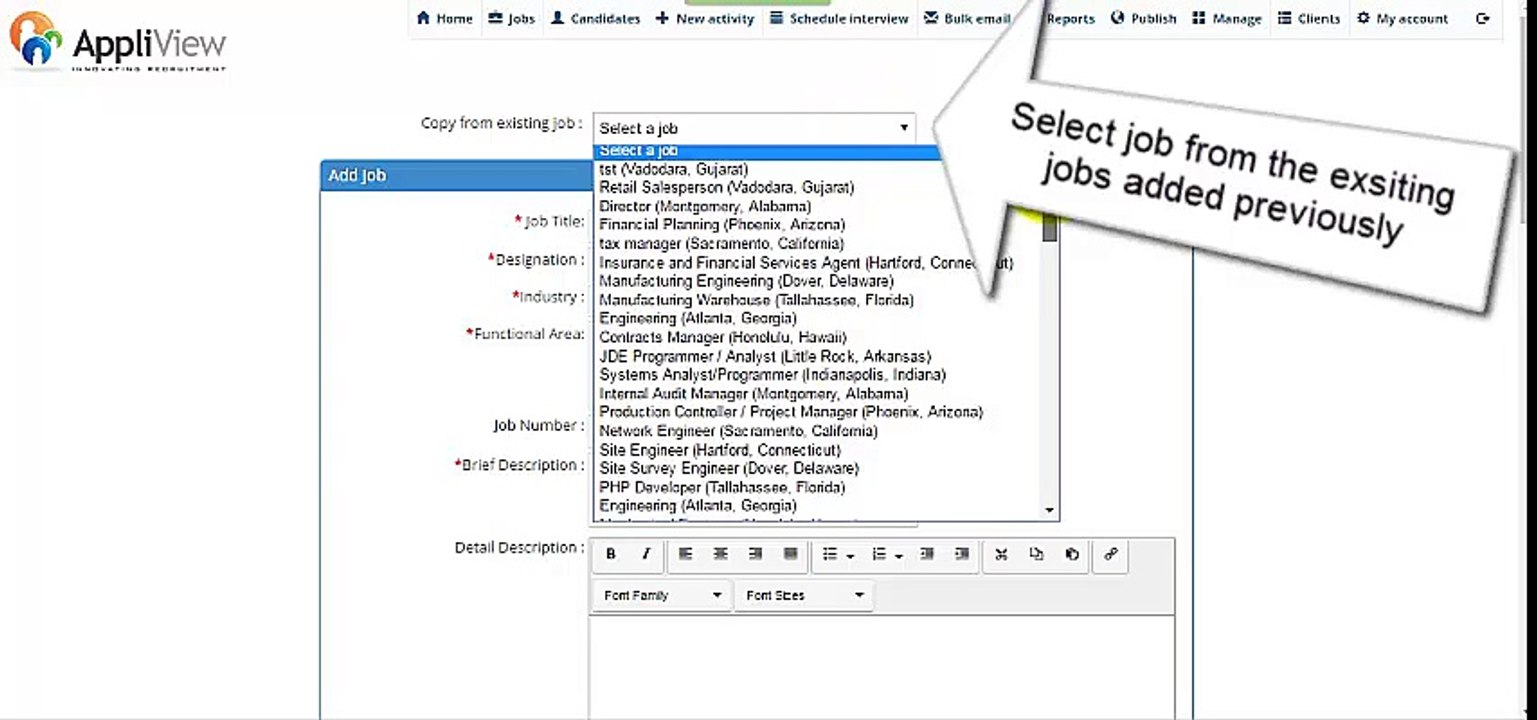Insert a numbered list
Viewport: 1537px width, 720px height.
click(879, 554)
